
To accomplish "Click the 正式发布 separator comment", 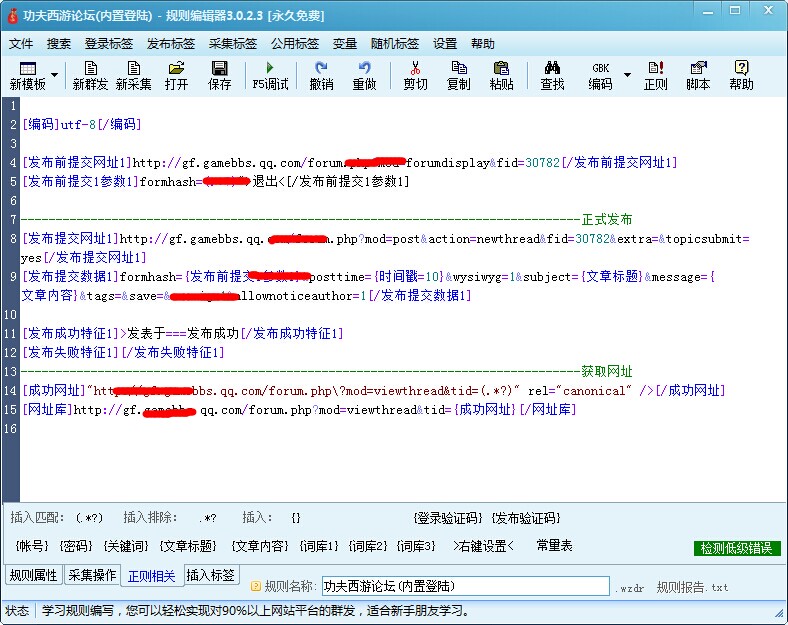I will (607, 220).
